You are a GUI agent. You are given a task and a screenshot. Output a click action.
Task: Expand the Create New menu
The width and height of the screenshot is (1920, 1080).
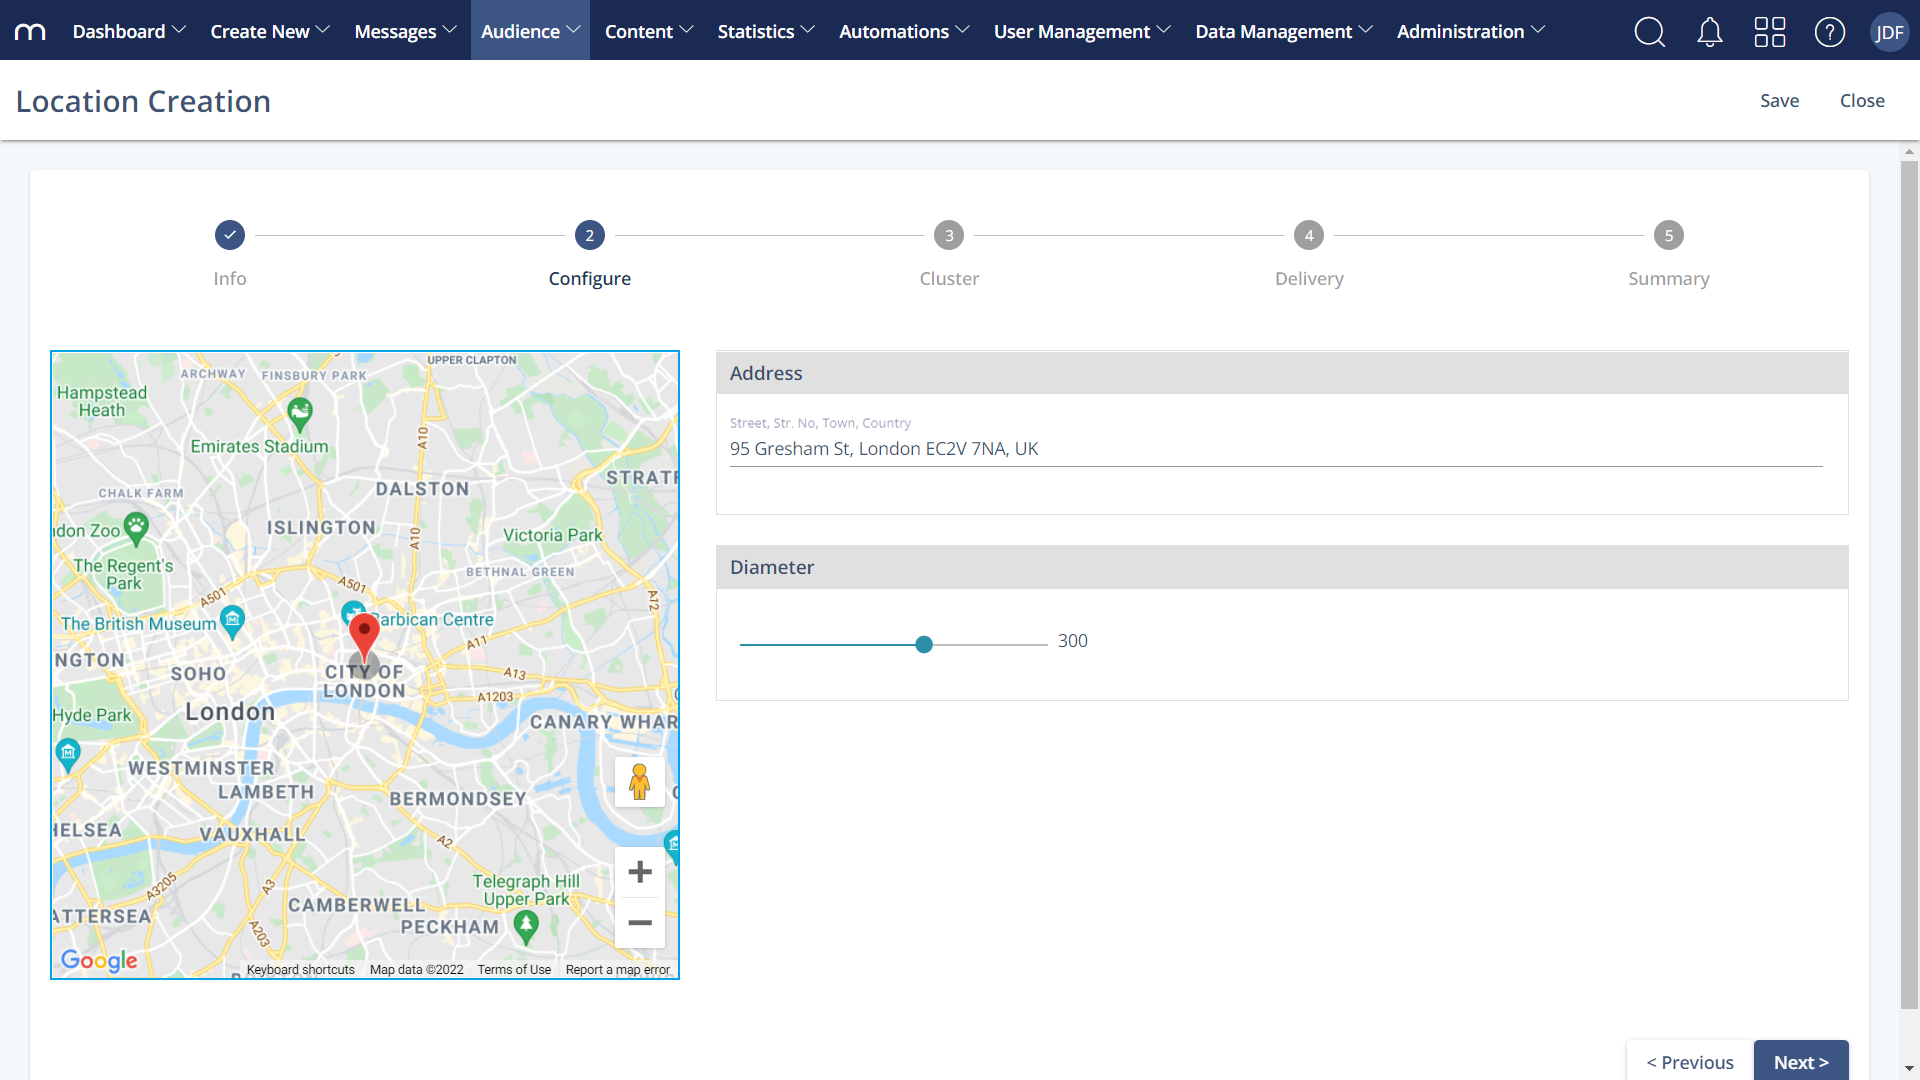270,31
